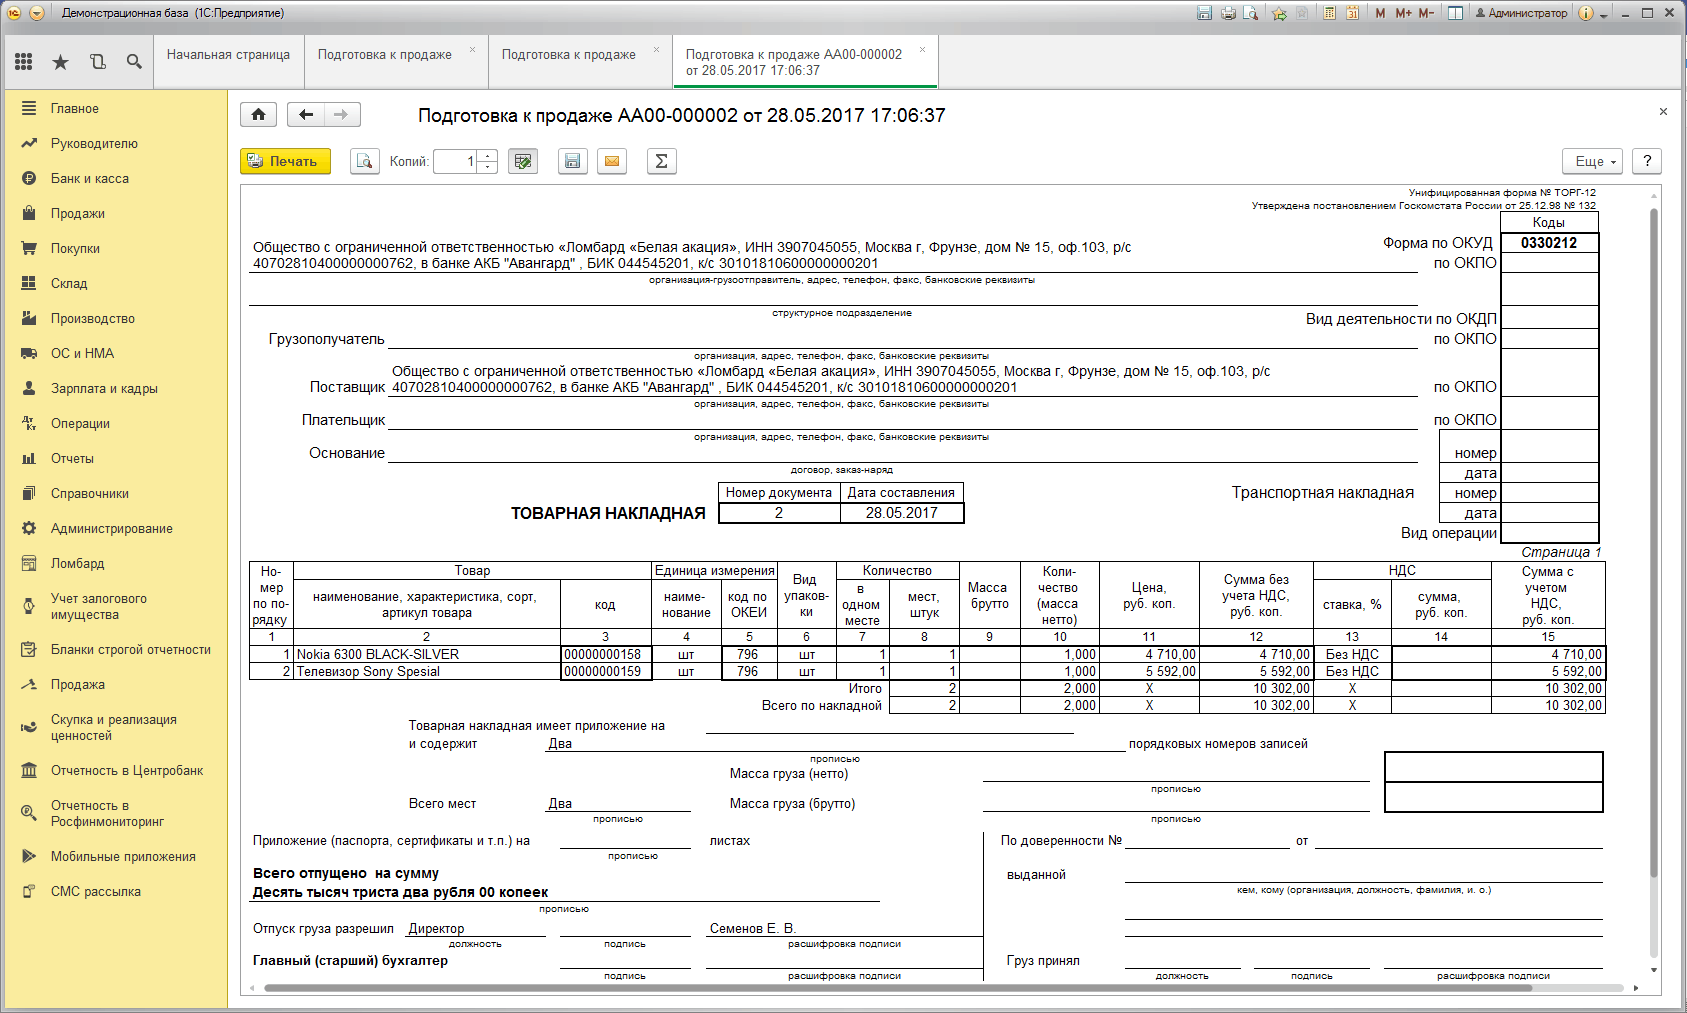Save the print form with diskette icon
Viewport: 1687px width, 1013px height.
pos(572,161)
